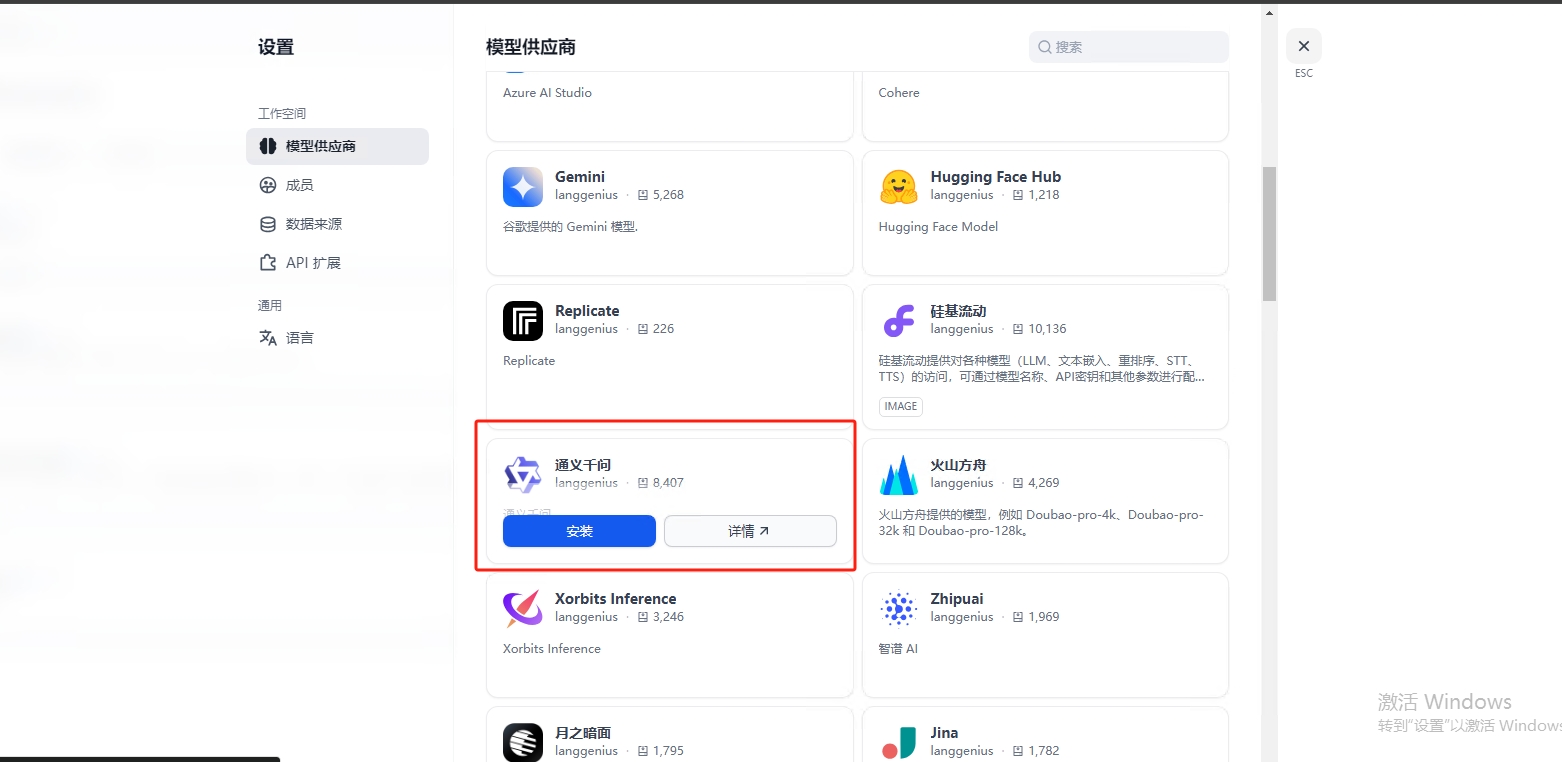Open 通义千问 details via 详情 button

(x=750, y=531)
